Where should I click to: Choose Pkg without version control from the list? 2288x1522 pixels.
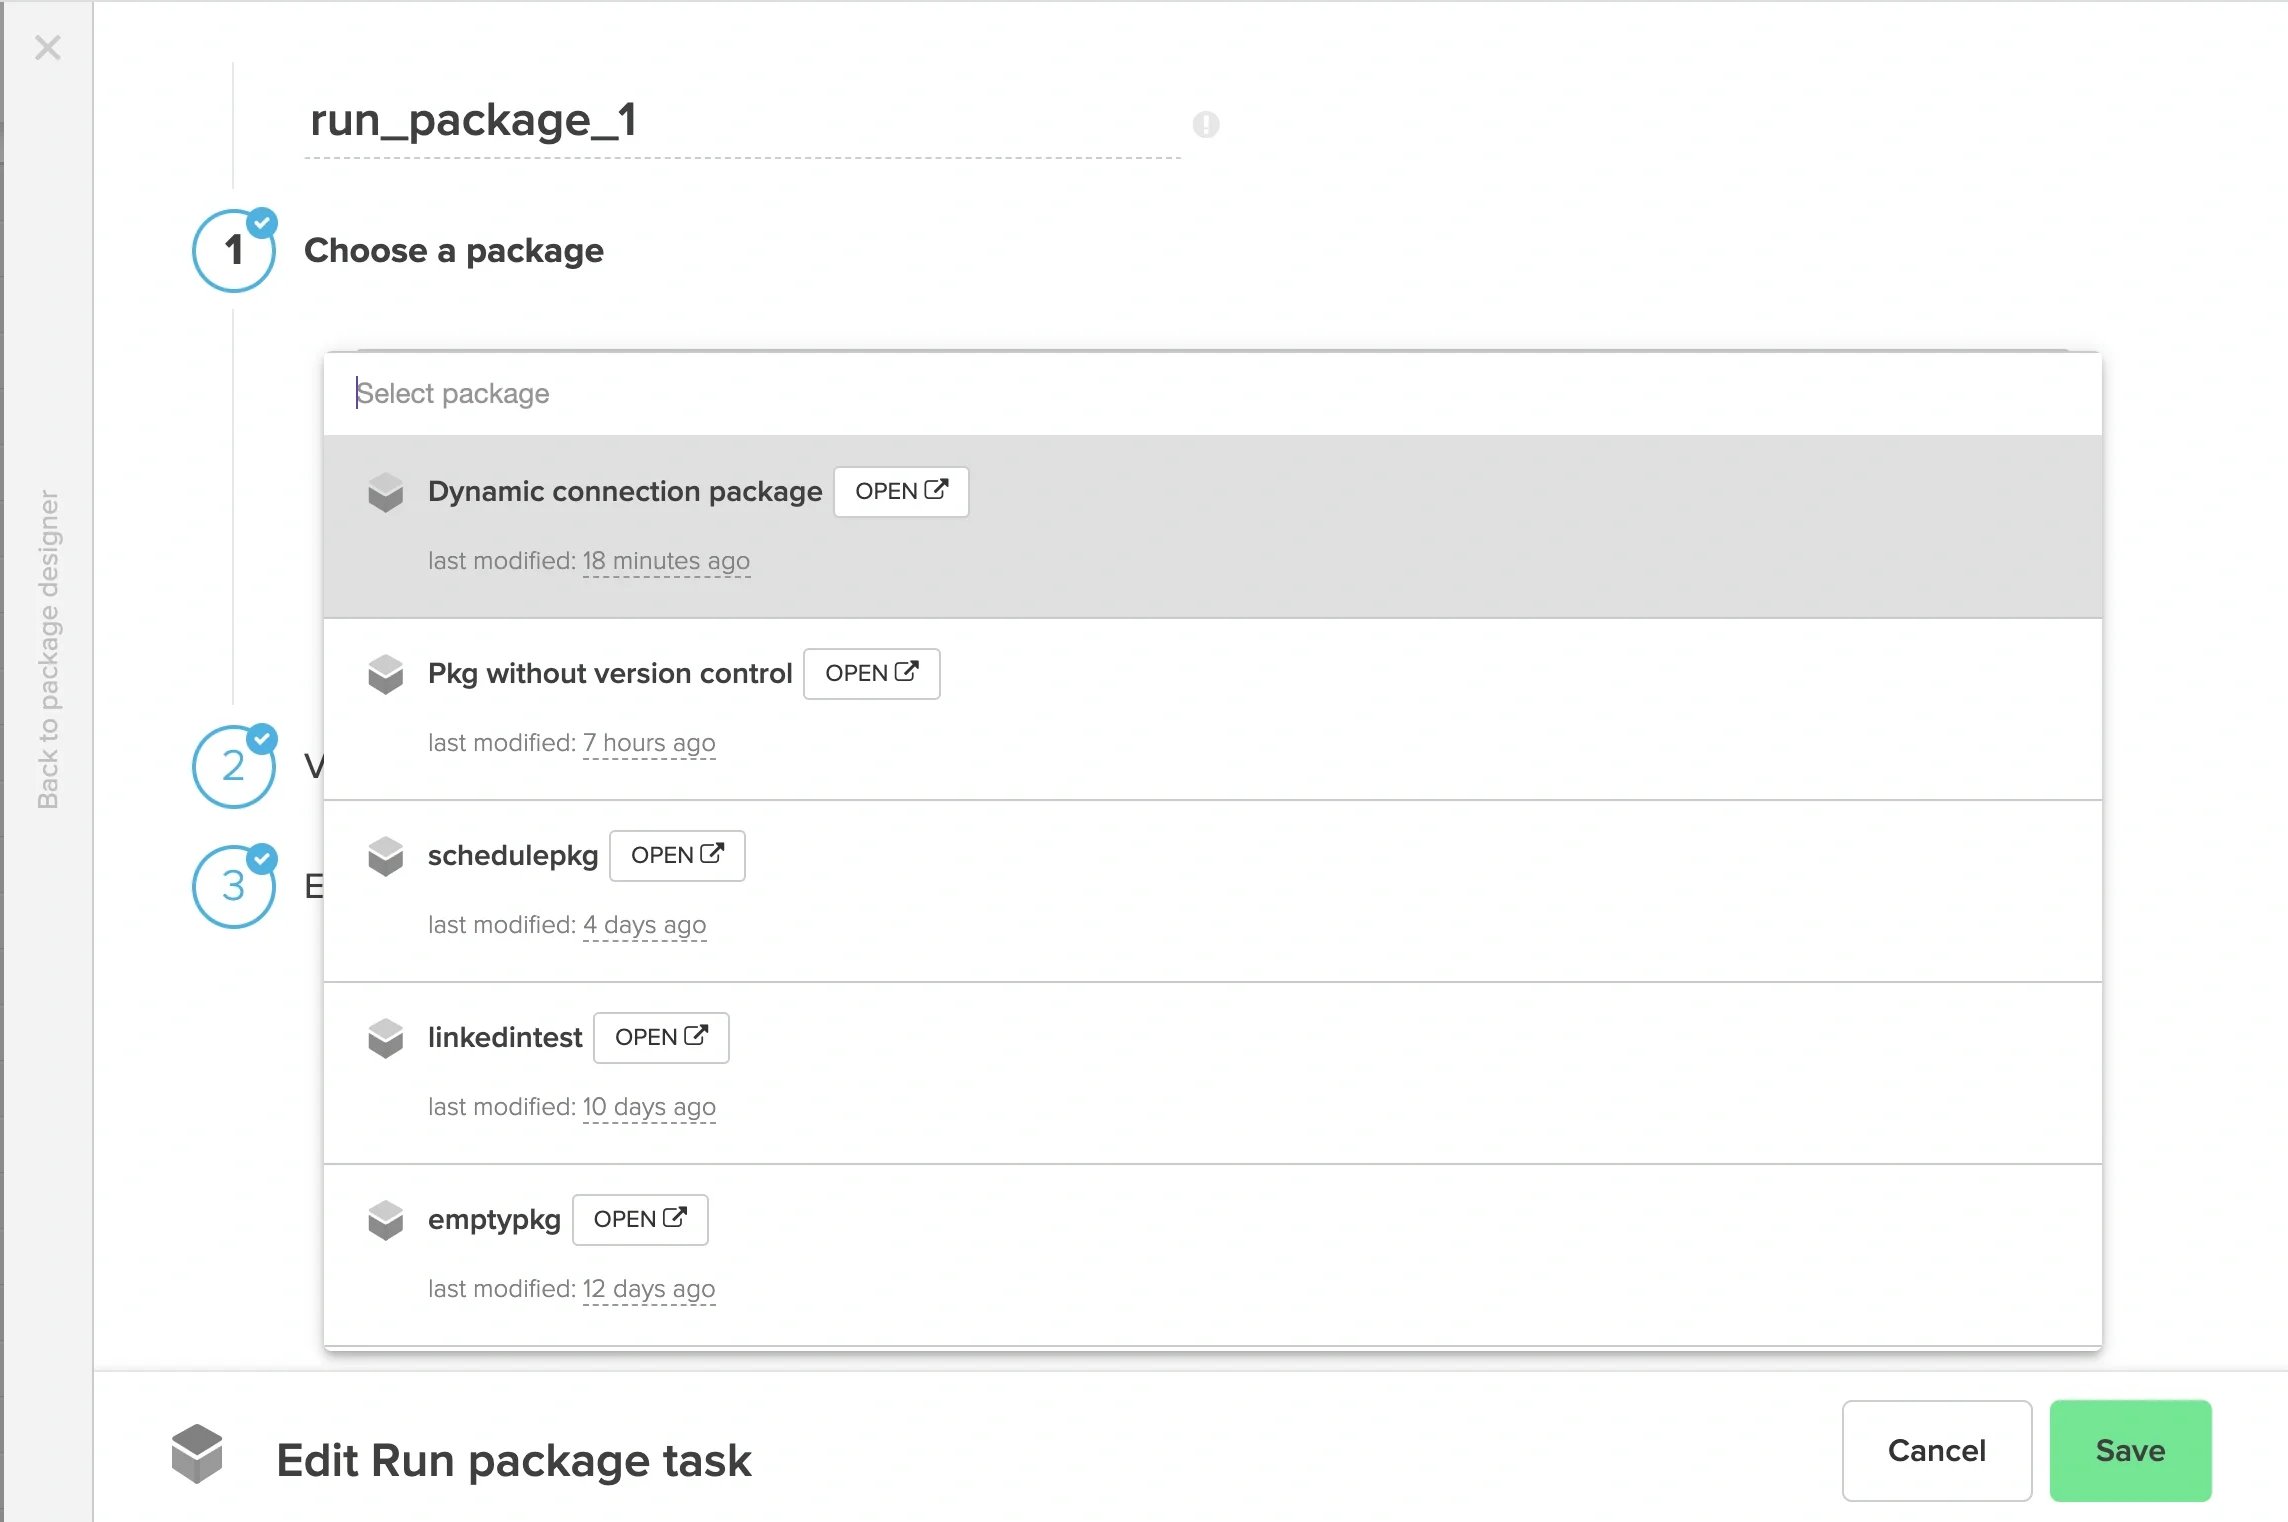(x=1212, y=709)
